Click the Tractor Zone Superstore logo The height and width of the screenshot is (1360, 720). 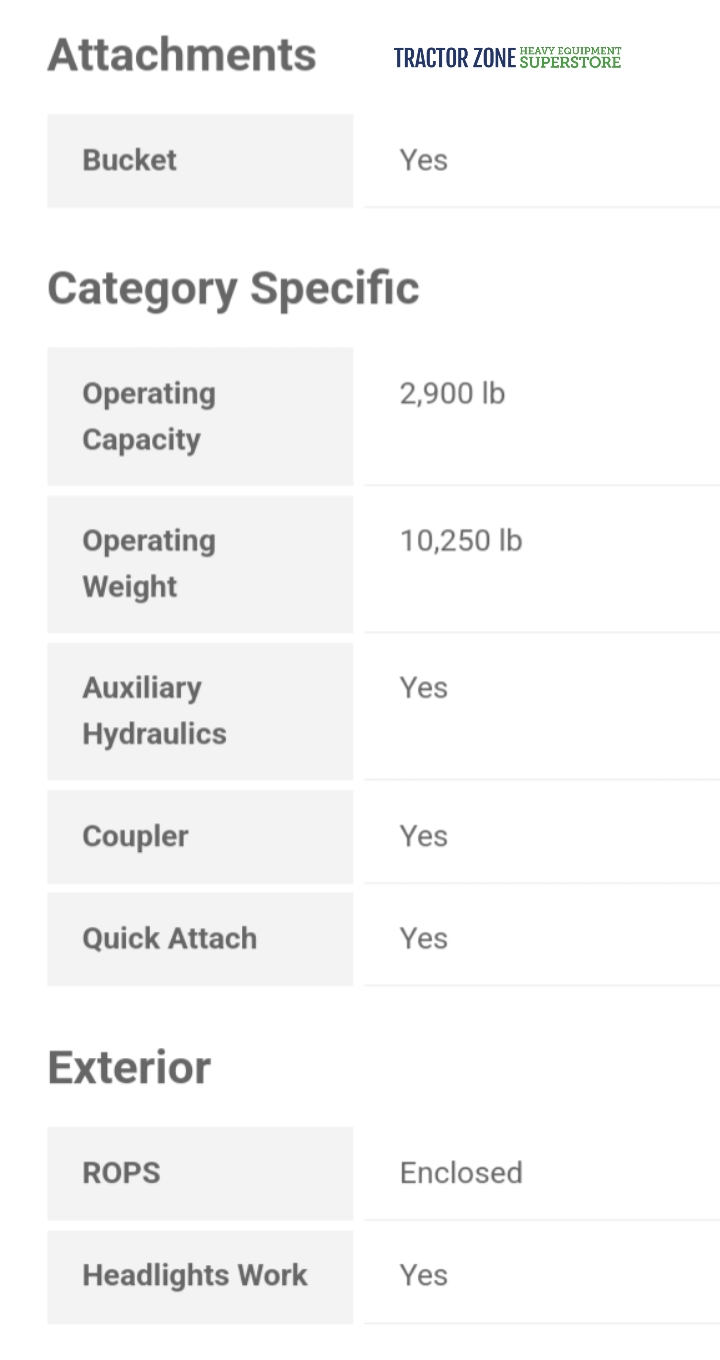[507, 58]
